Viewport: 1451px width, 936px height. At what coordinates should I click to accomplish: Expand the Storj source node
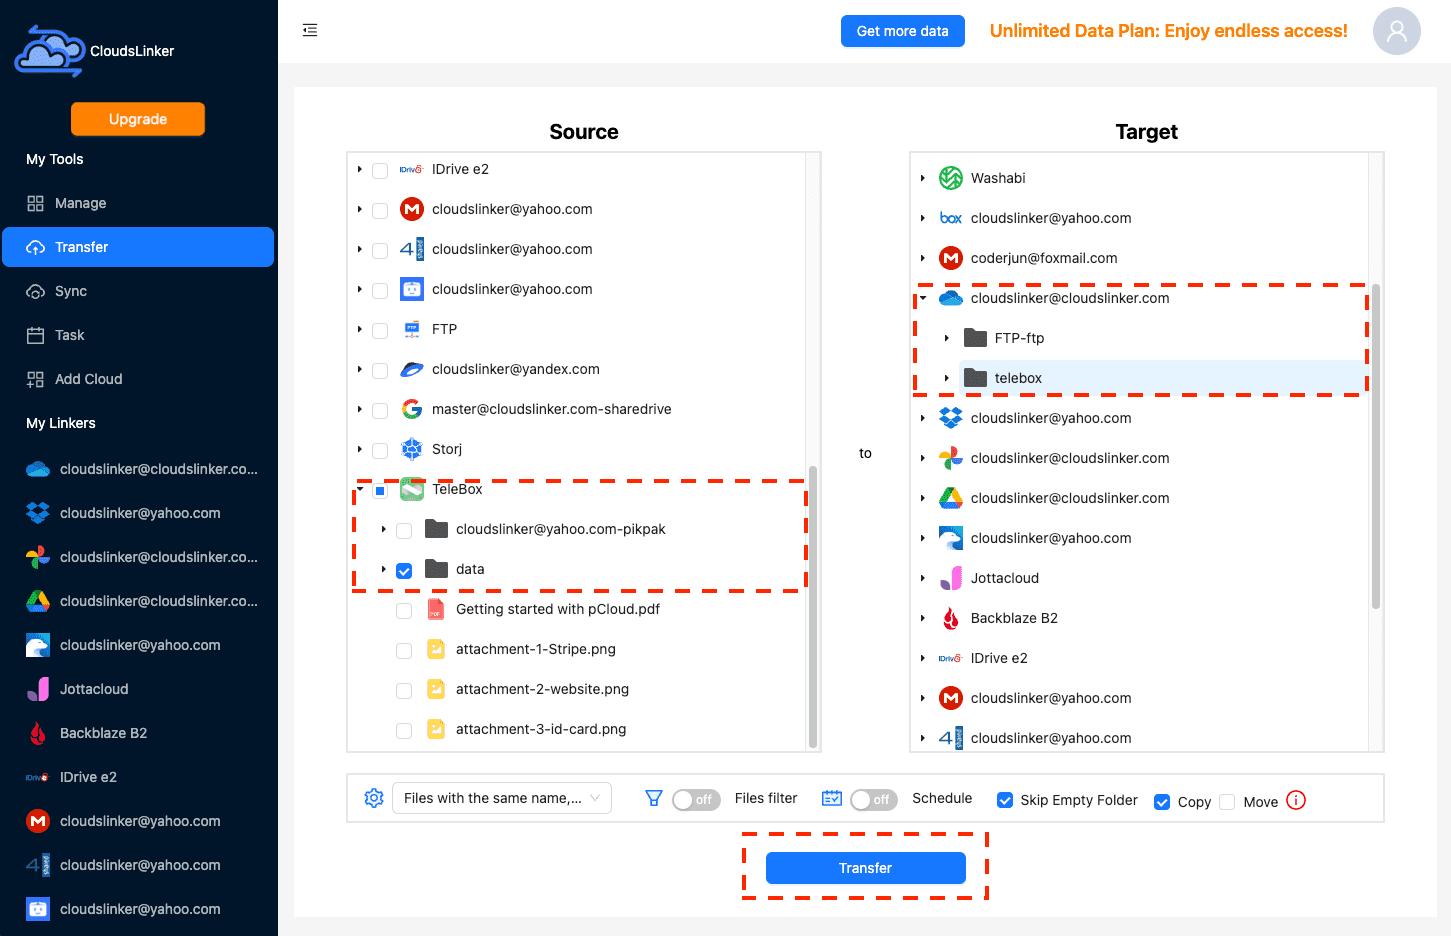coord(360,449)
